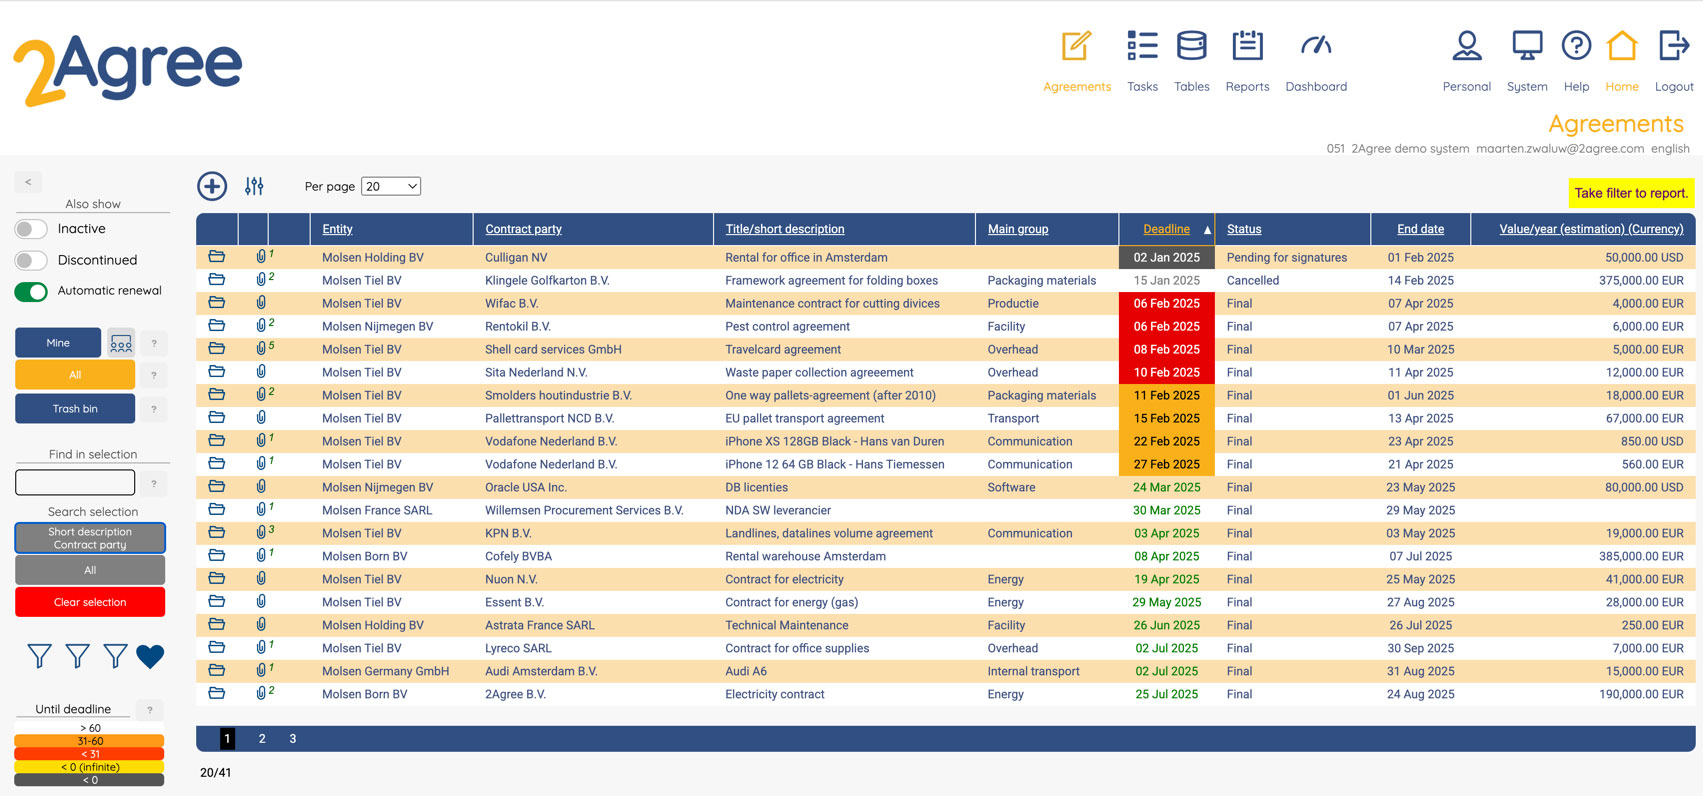Screen dimensions: 1703x796
Task: Toggle the Discontinued switch
Action: pos(31,260)
